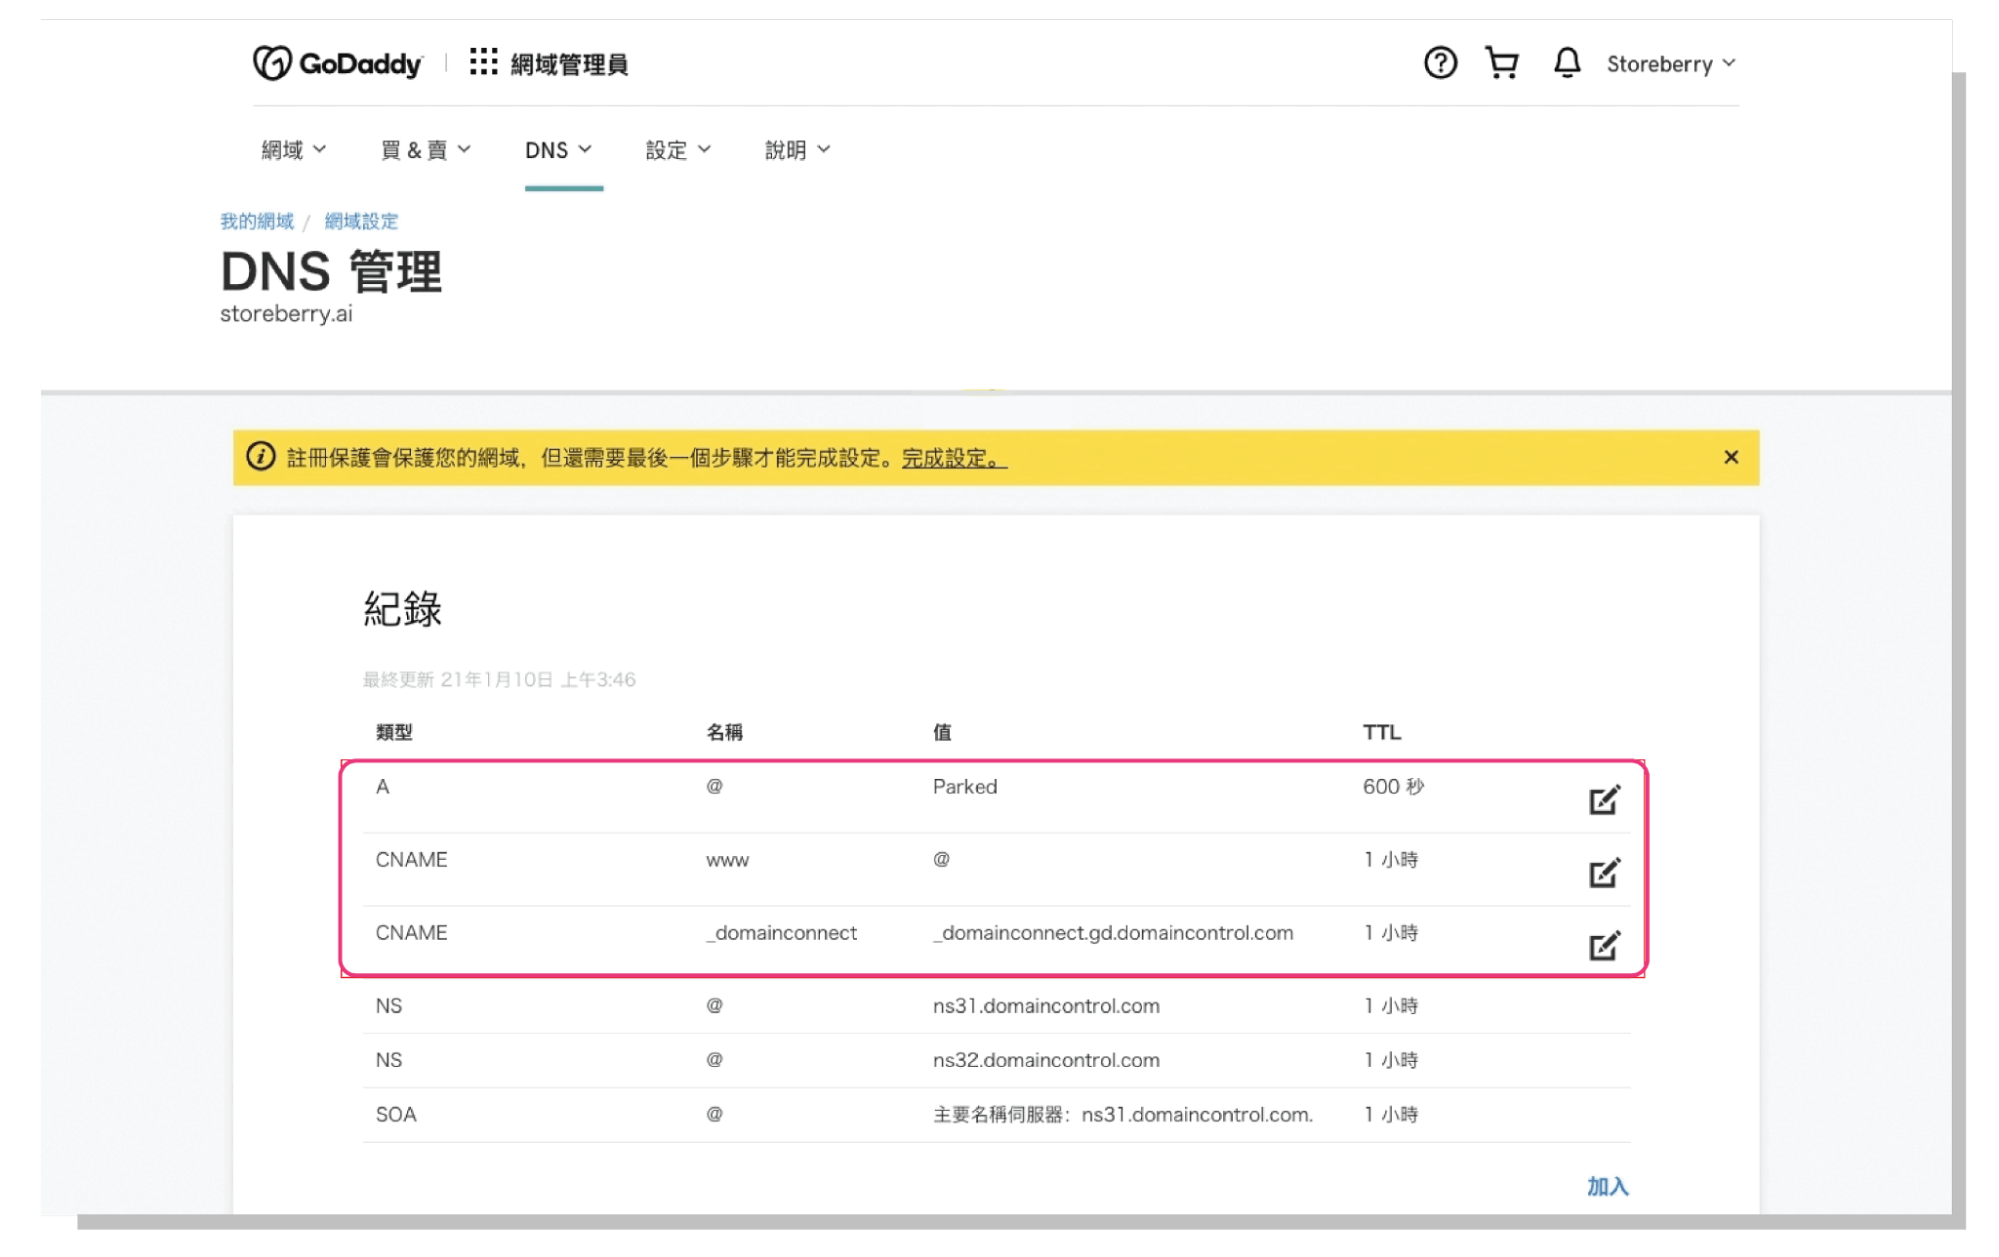The width and height of the screenshot is (1999, 1257).
Task: Open the help question mark icon
Action: tap(1440, 63)
